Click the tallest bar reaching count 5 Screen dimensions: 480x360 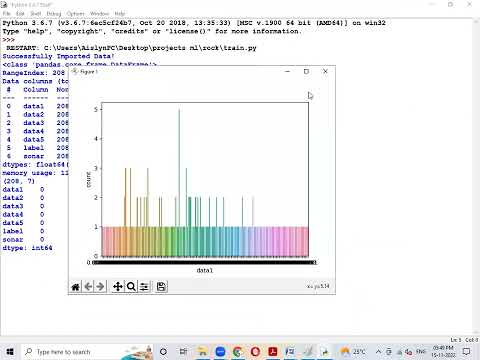tap(179, 168)
